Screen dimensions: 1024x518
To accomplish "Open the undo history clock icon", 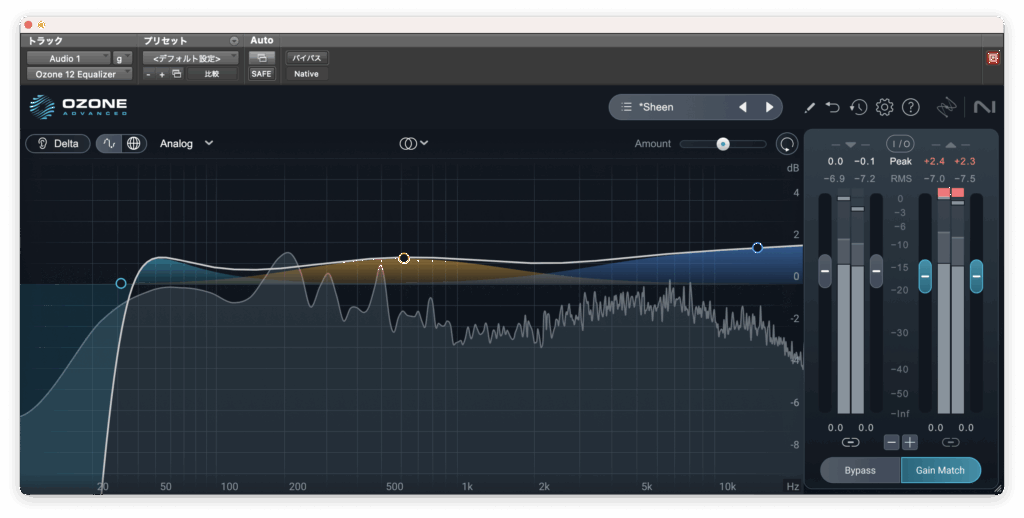I will tap(858, 107).
